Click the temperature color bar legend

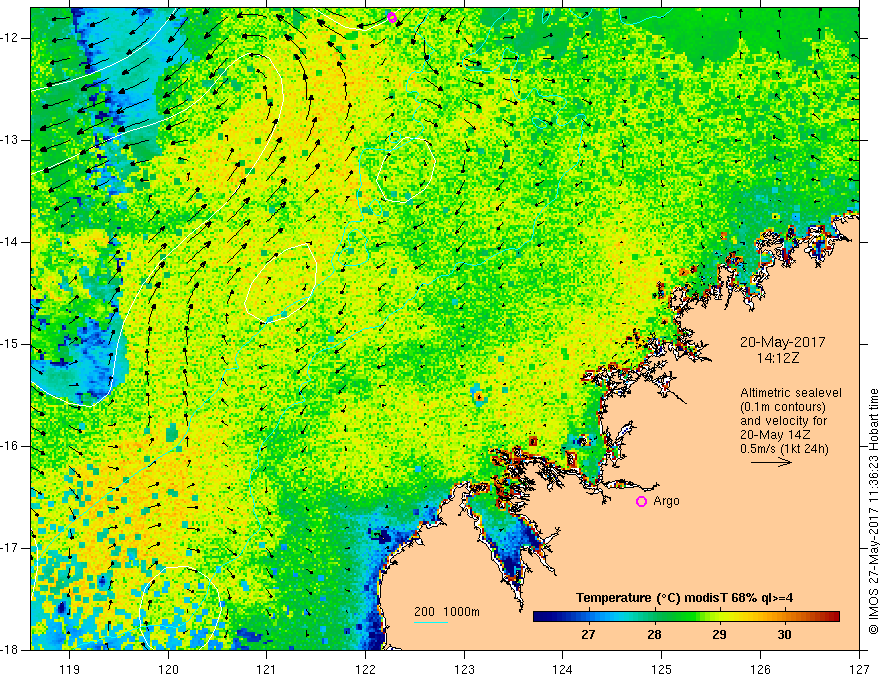coord(686,617)
